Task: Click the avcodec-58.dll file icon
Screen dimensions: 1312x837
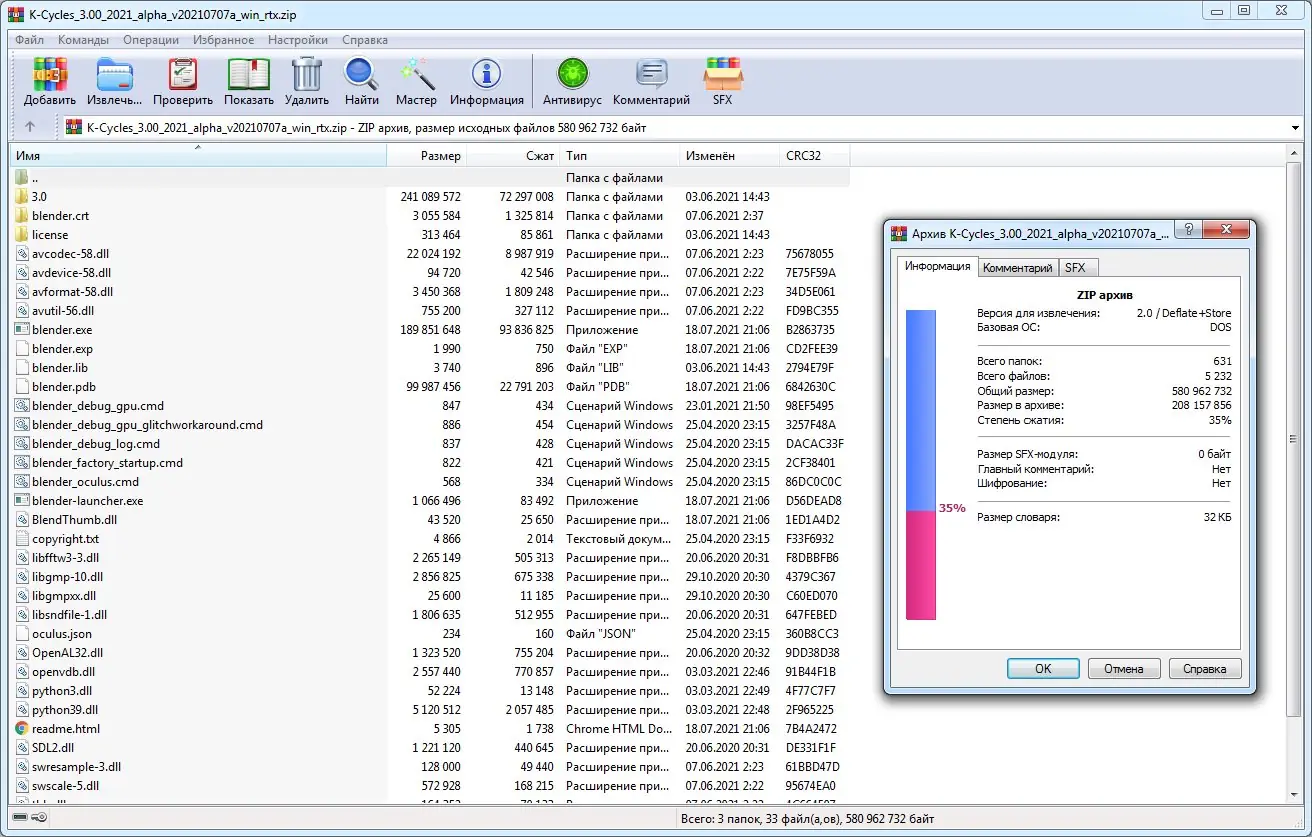Action: coord(22,254)
